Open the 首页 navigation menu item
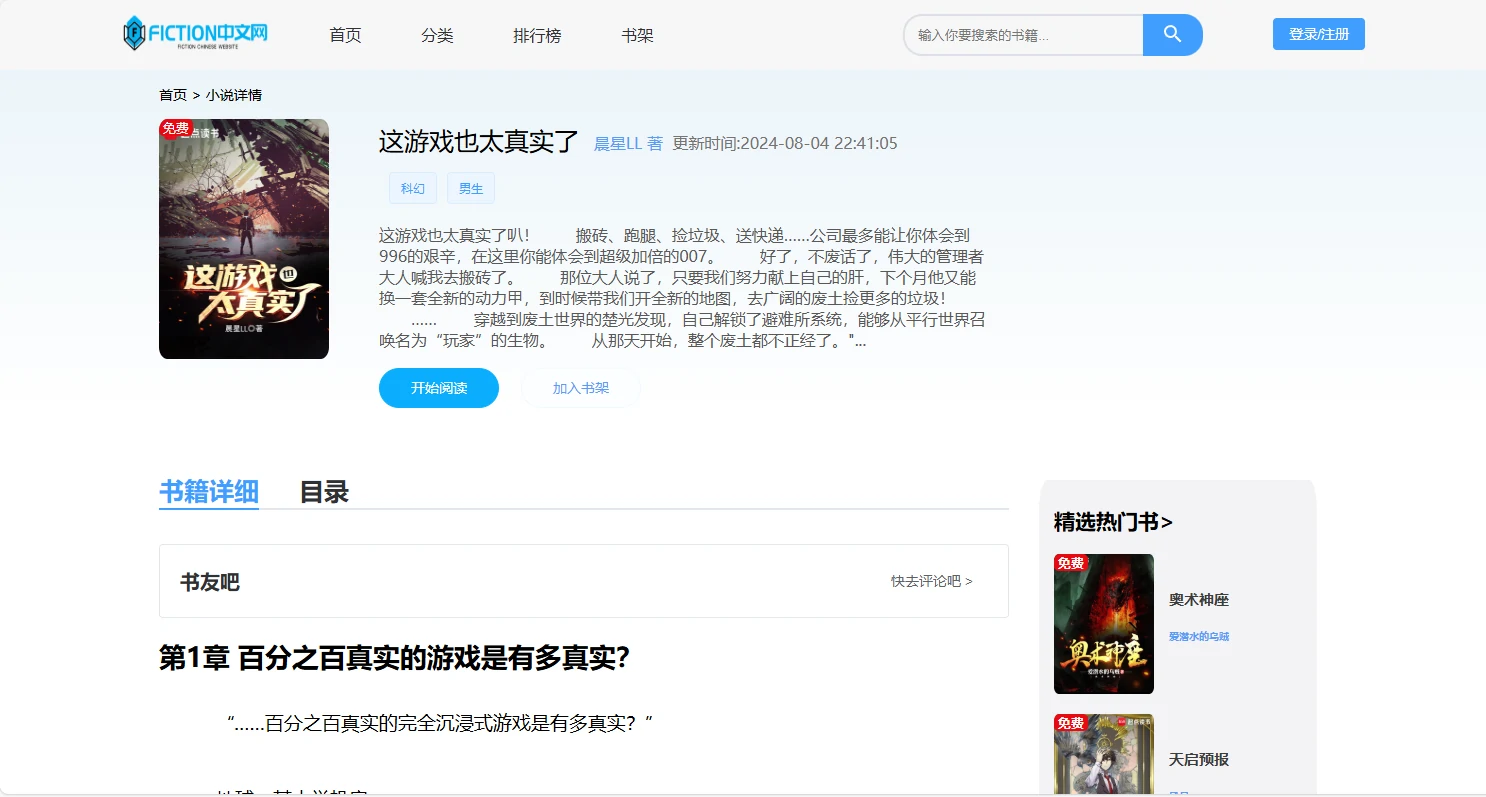 345,36
